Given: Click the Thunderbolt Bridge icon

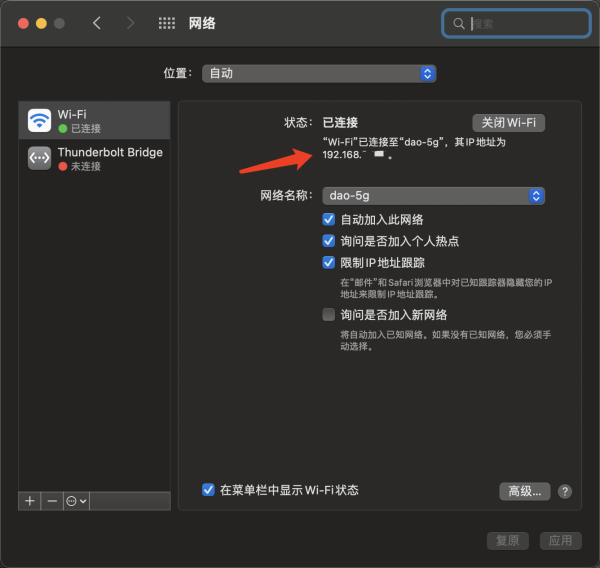Looking at the screenshot, I should pyautogui.click(x=40, y=158).
